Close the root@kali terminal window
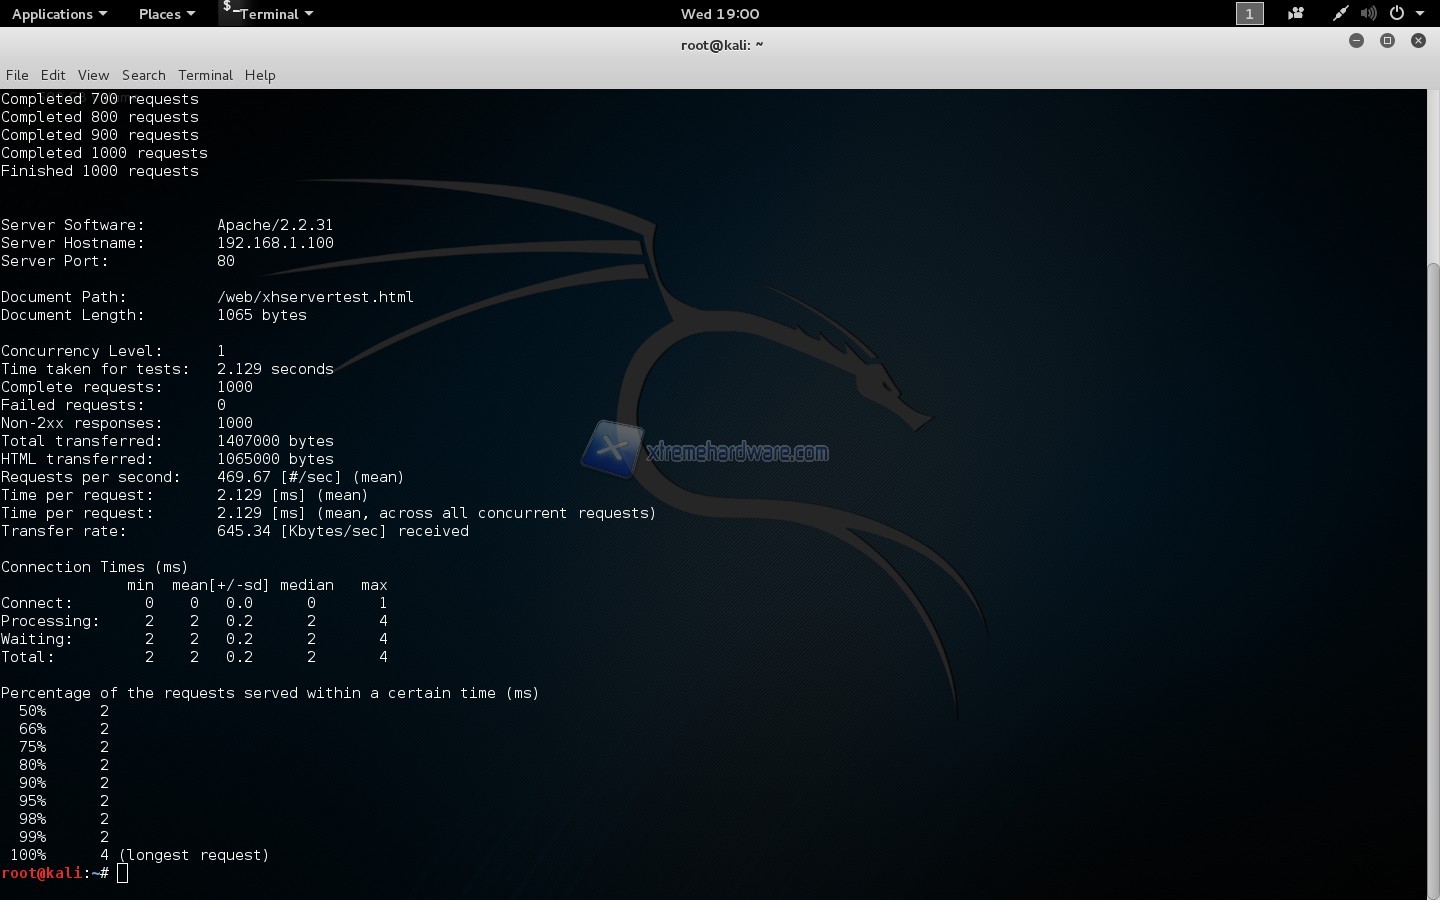 [1418, 41]
